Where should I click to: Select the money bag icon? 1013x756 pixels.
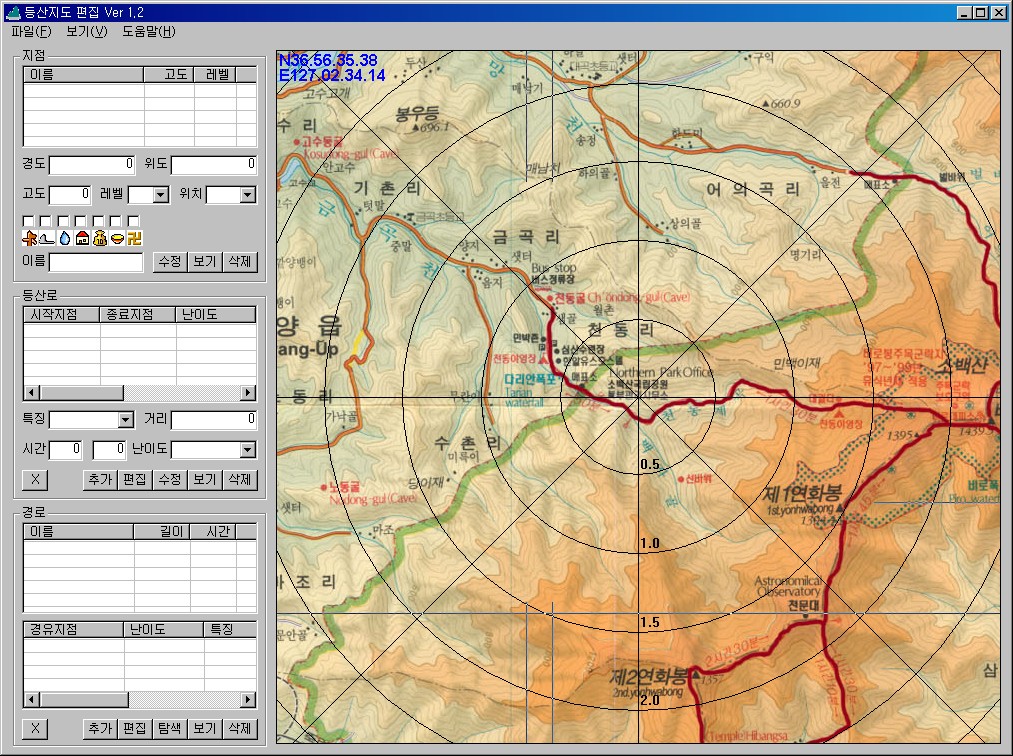click(99, 238)
